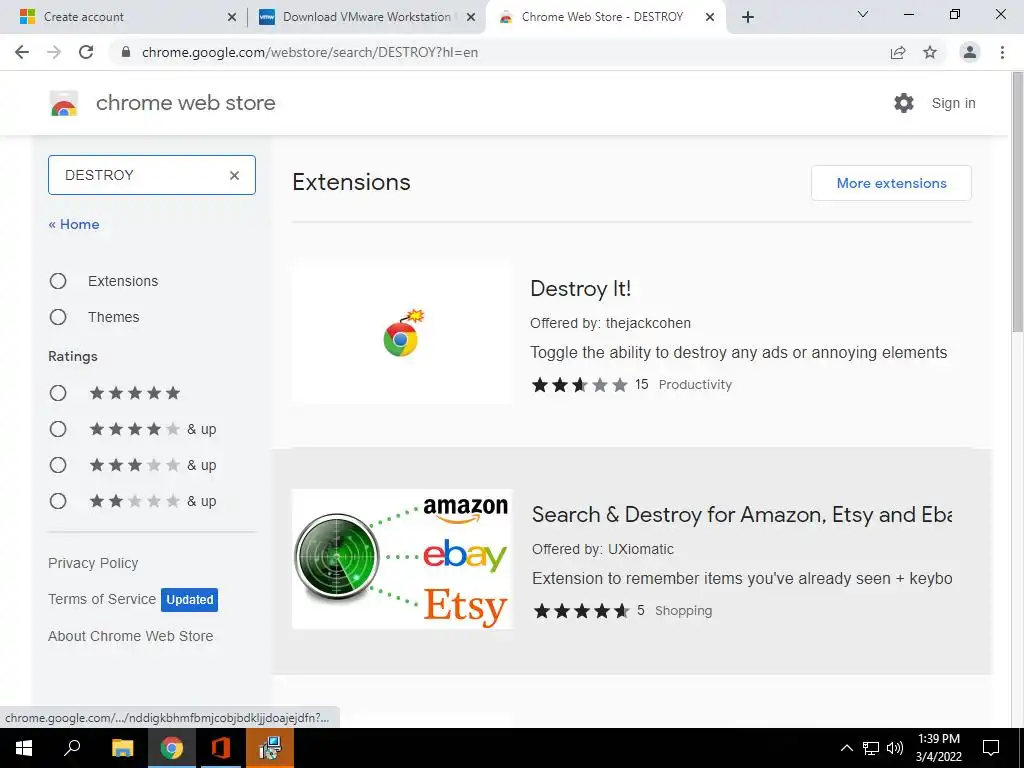1024x768 pixels.
Task: Click the More extensions button
Action: click(891, 183)
